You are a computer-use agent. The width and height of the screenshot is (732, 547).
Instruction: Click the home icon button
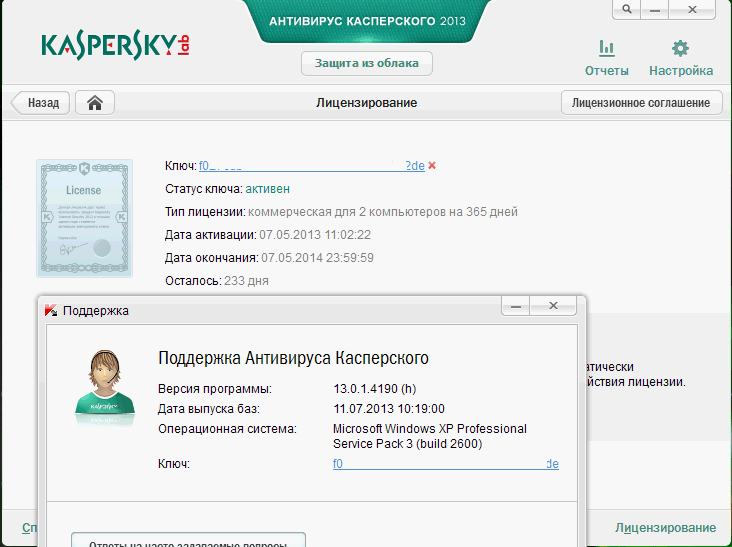pyautogui.click(x=95, y=103)
